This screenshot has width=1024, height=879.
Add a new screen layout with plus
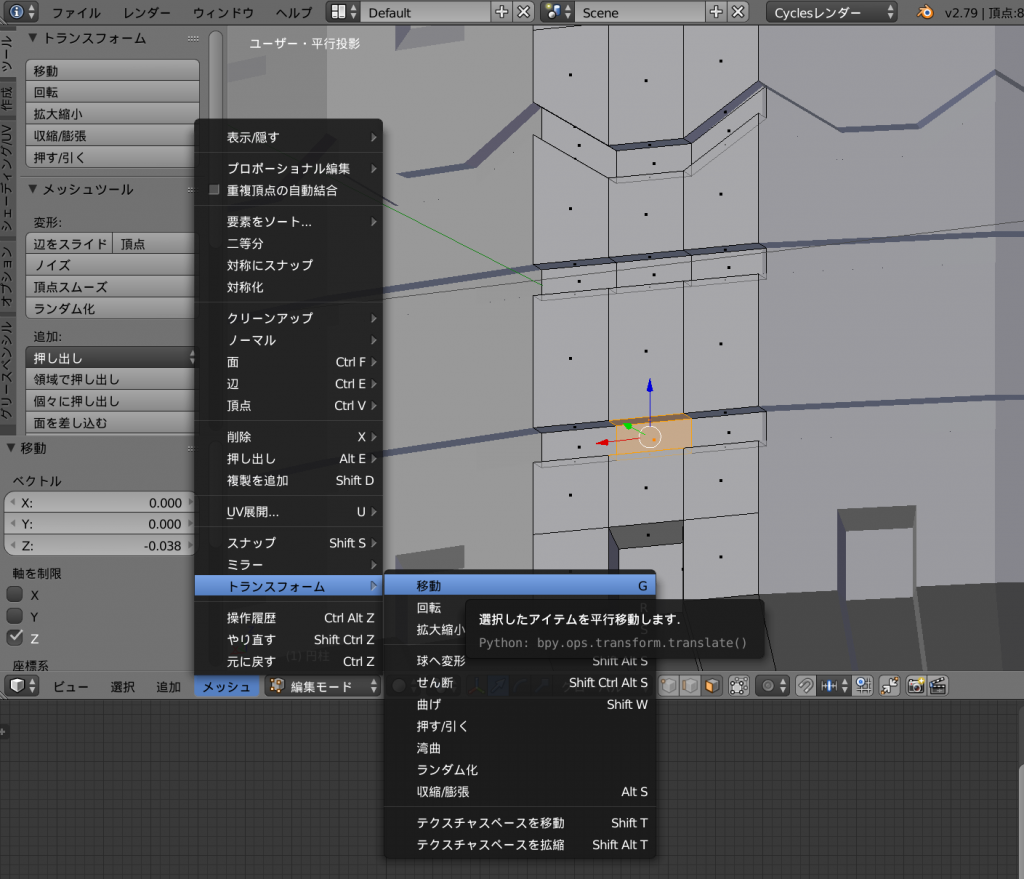click(502, 12)
